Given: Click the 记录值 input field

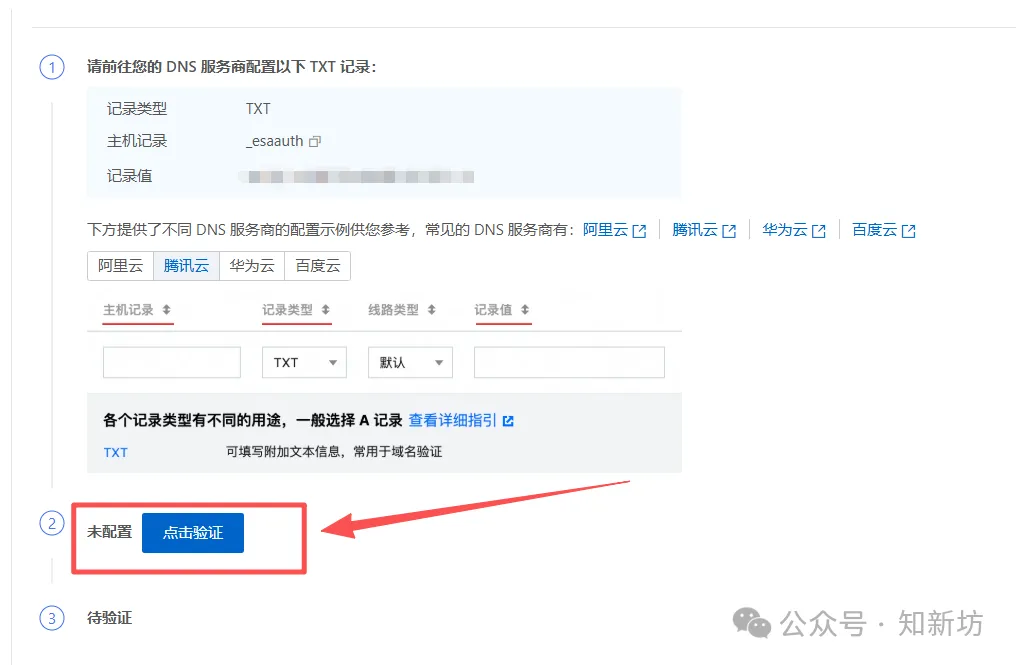Looking at the screenshot, I should coord(568,362).
